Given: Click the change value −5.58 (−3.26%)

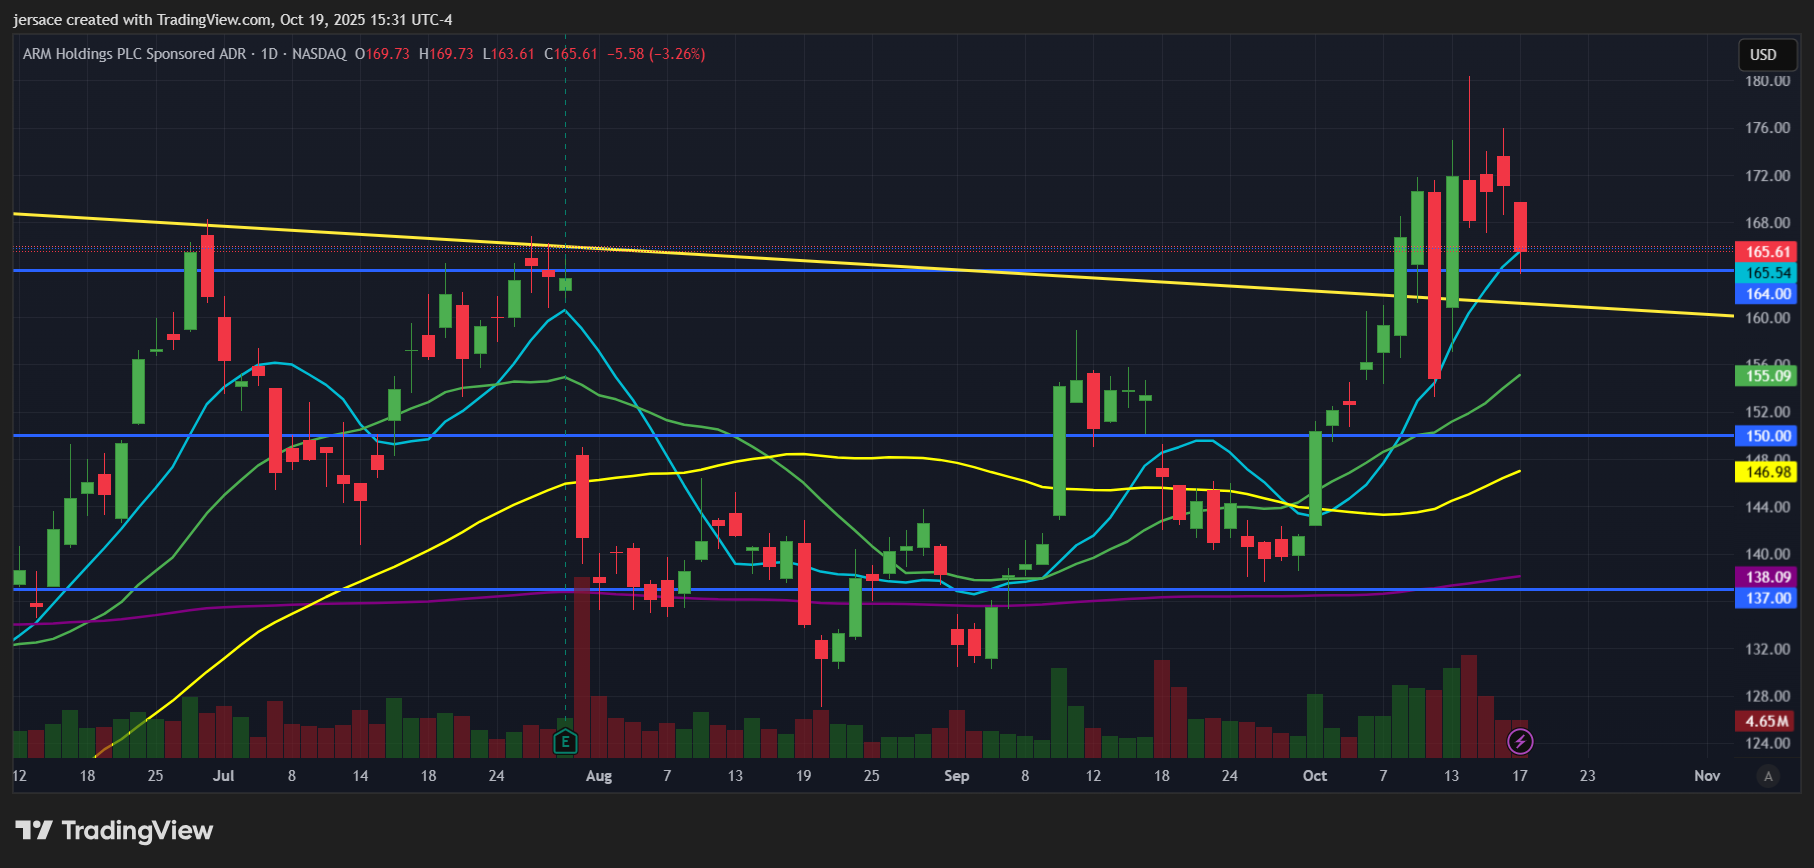Looking at the screenshot, I should click(656, 54).
